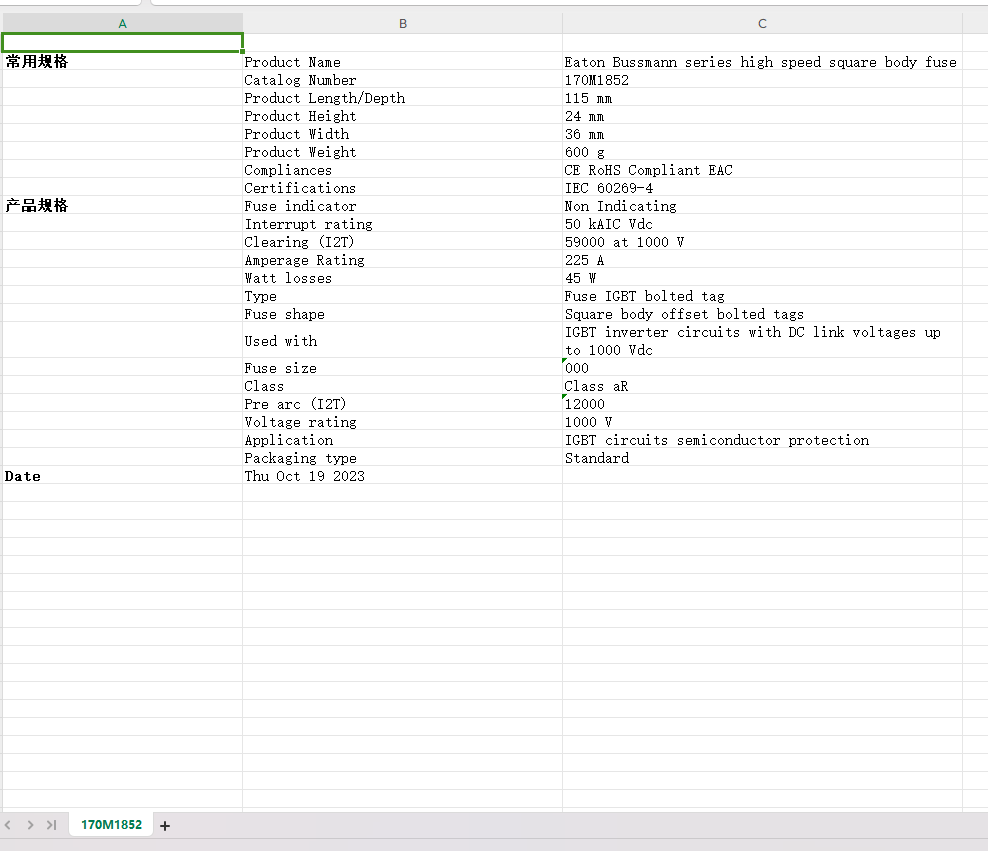Viewport: 988px width, 851px height.
Task: Select the Clearing (I2T) label cell
Action: pyautogui.click(x=403, y=242)
